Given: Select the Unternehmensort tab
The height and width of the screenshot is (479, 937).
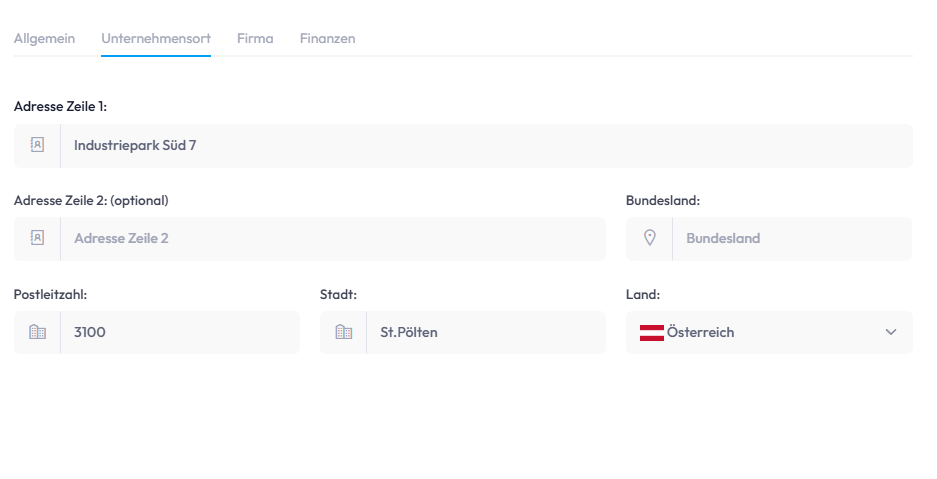Looking at the screenshot, I should tap(156, 38).
